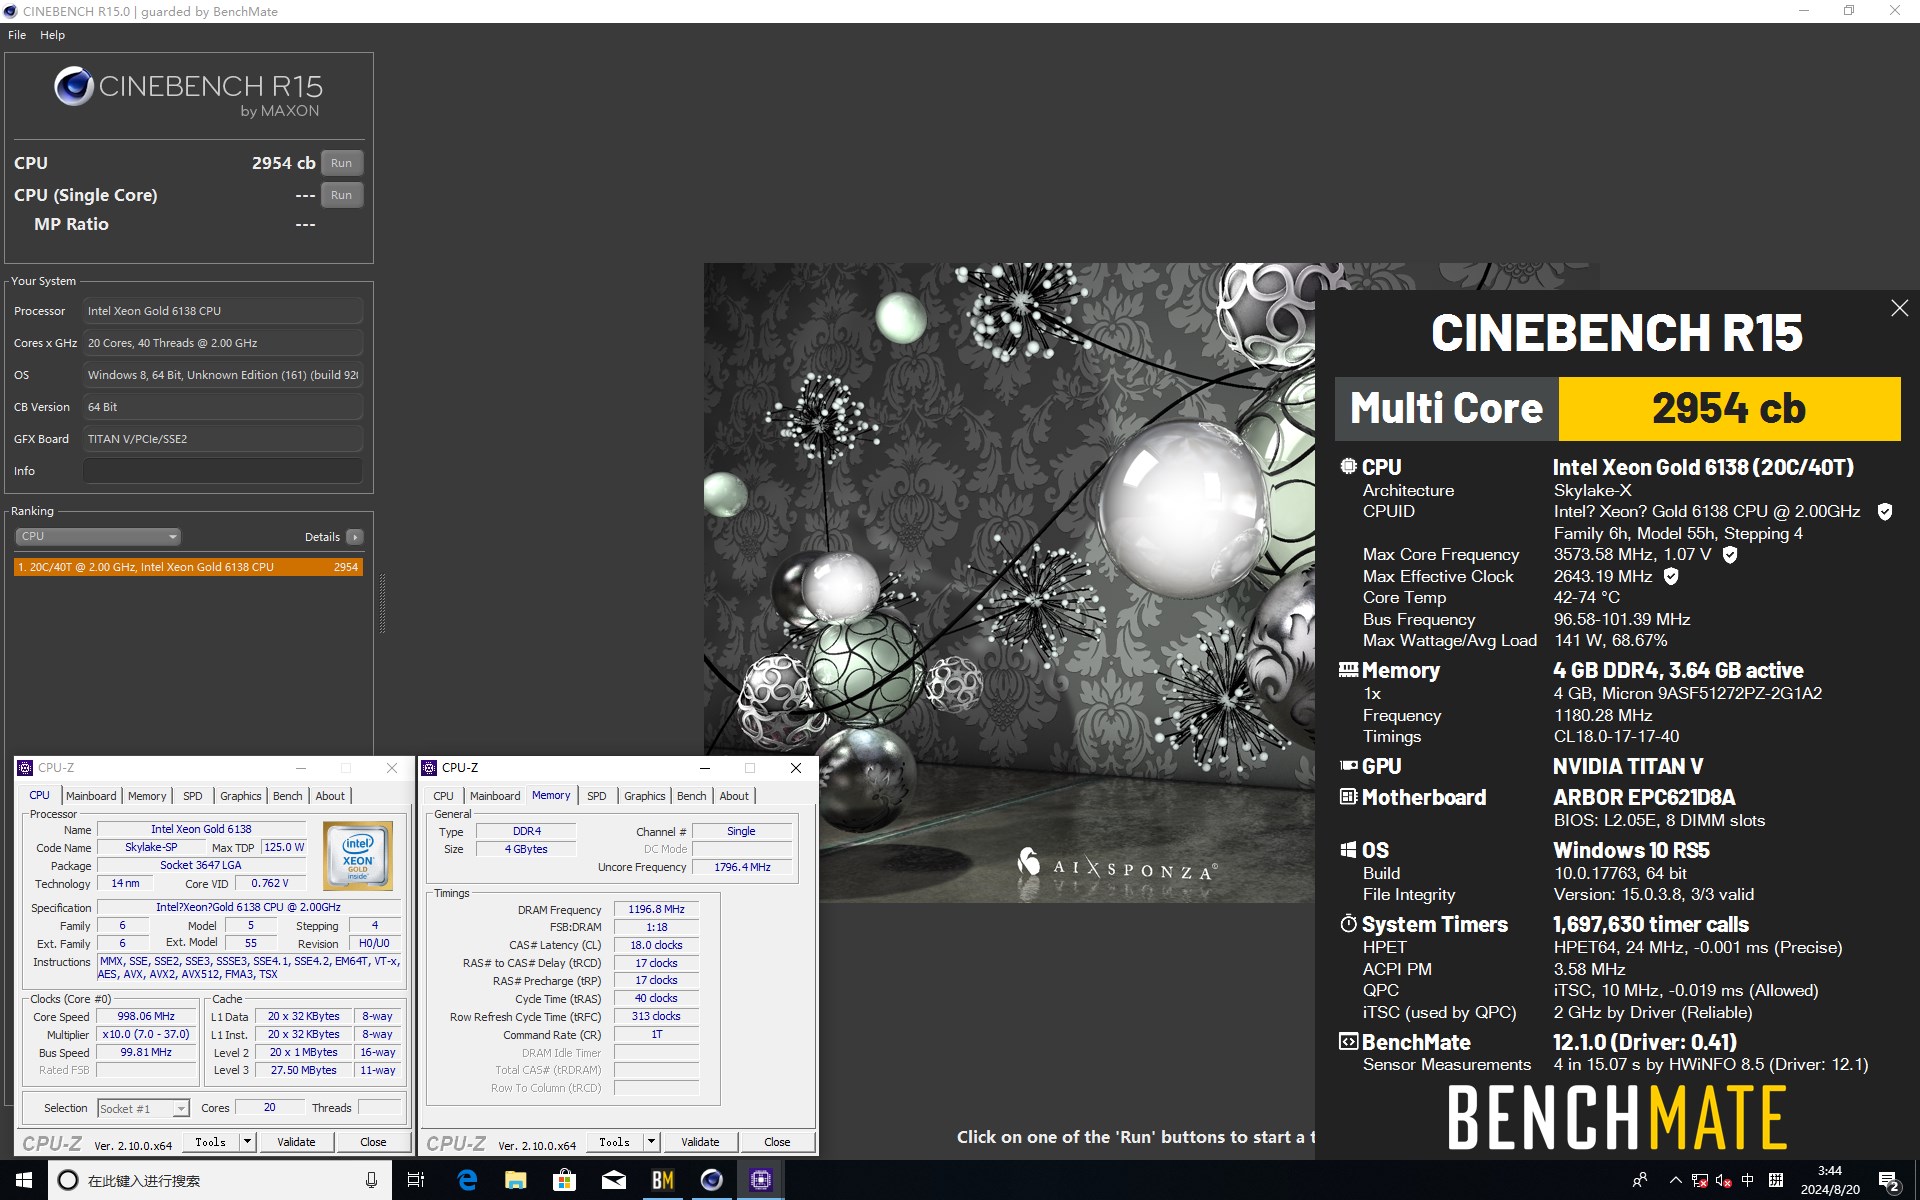Viewport: 1920px width, 1200px height.
Task: Expand Tools dropdown arrow in left CPU-Z
Action: [x=248, y=1142]
